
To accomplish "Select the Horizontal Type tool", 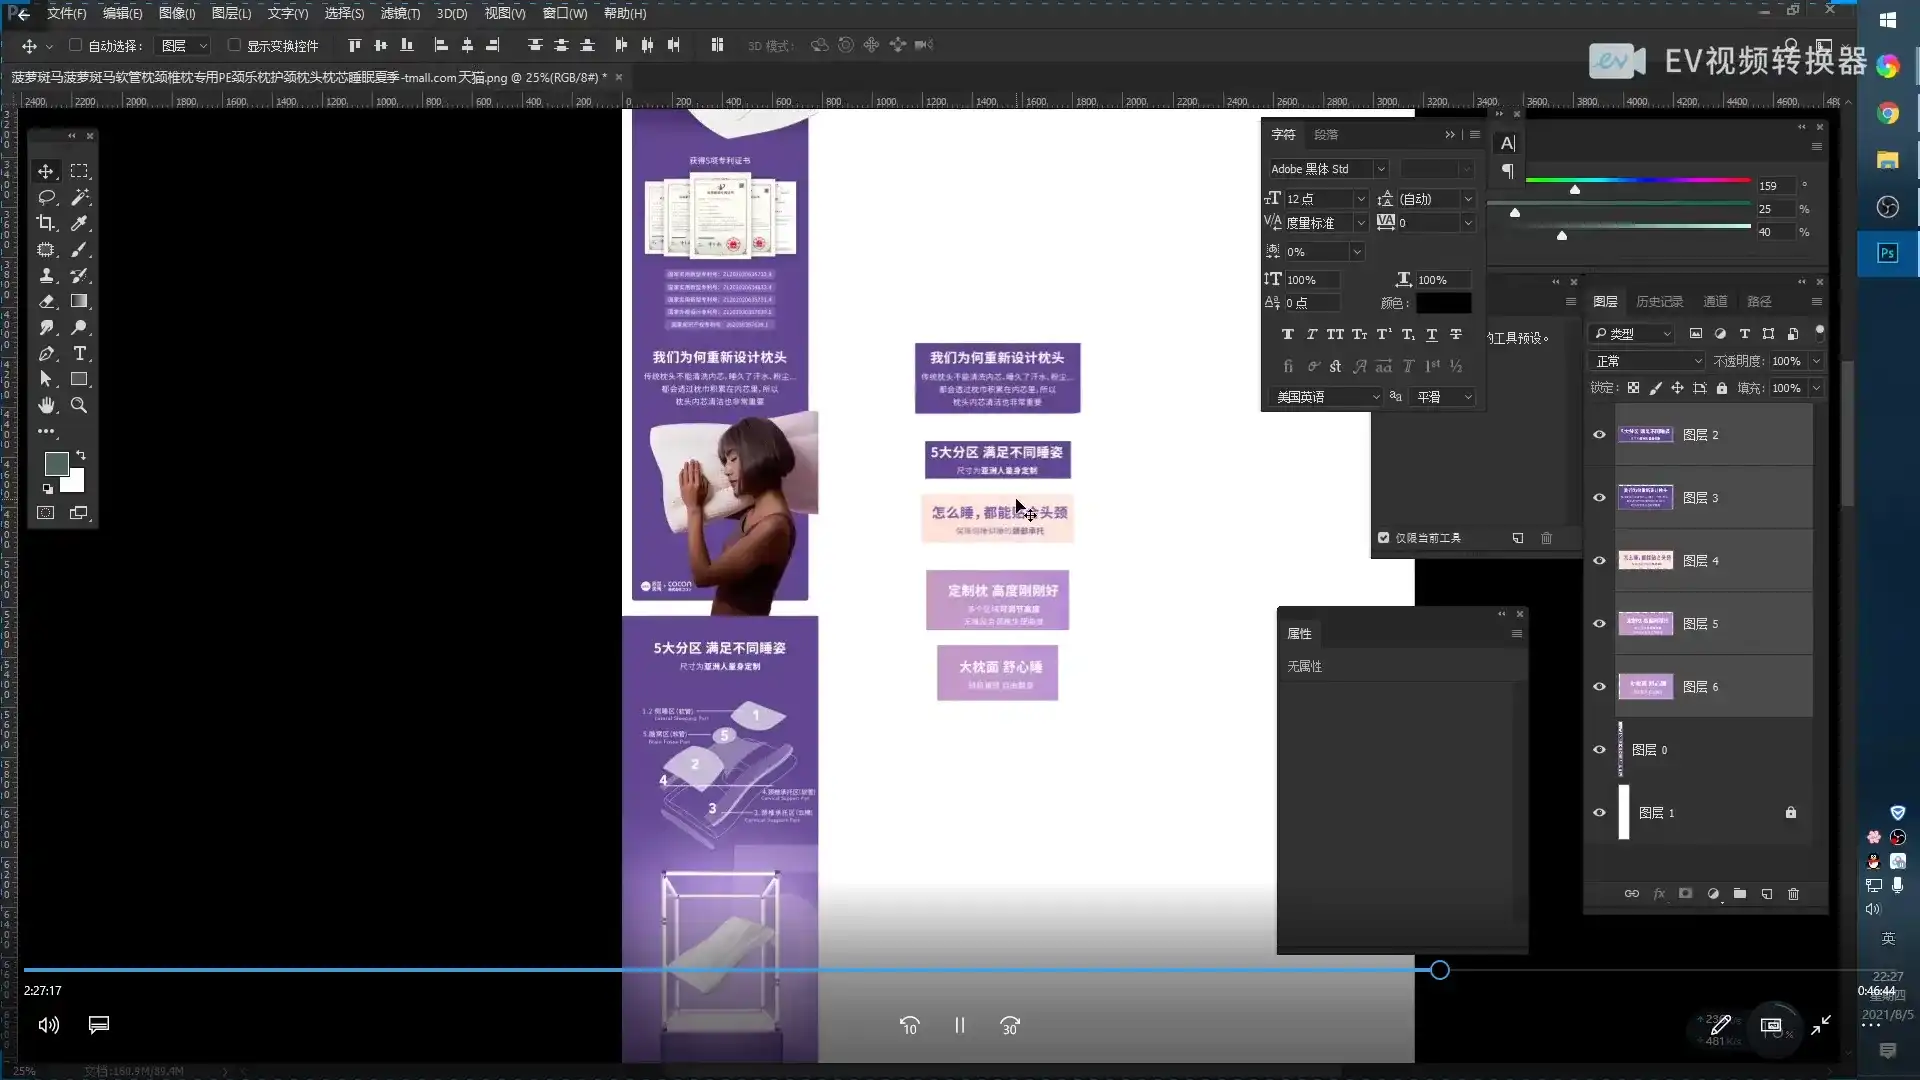I will 79,353.
